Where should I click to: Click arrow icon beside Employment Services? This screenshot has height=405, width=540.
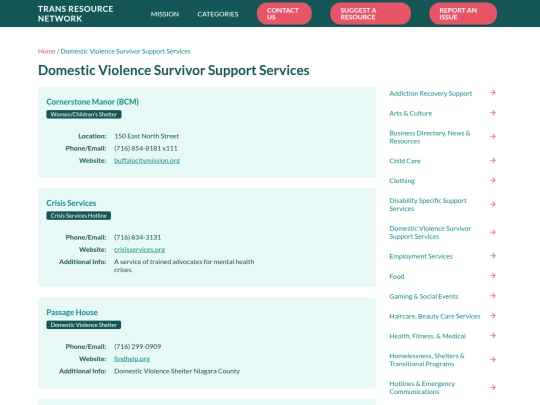493,256
